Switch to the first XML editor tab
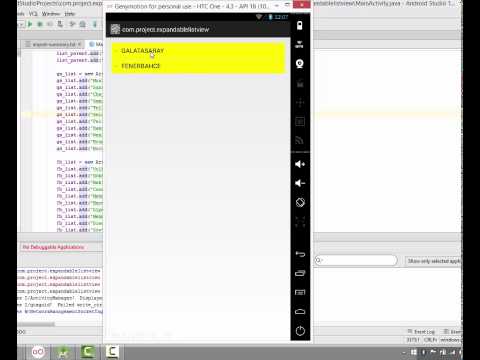Viewport: 480px width, 360px height. click(53, 44)
